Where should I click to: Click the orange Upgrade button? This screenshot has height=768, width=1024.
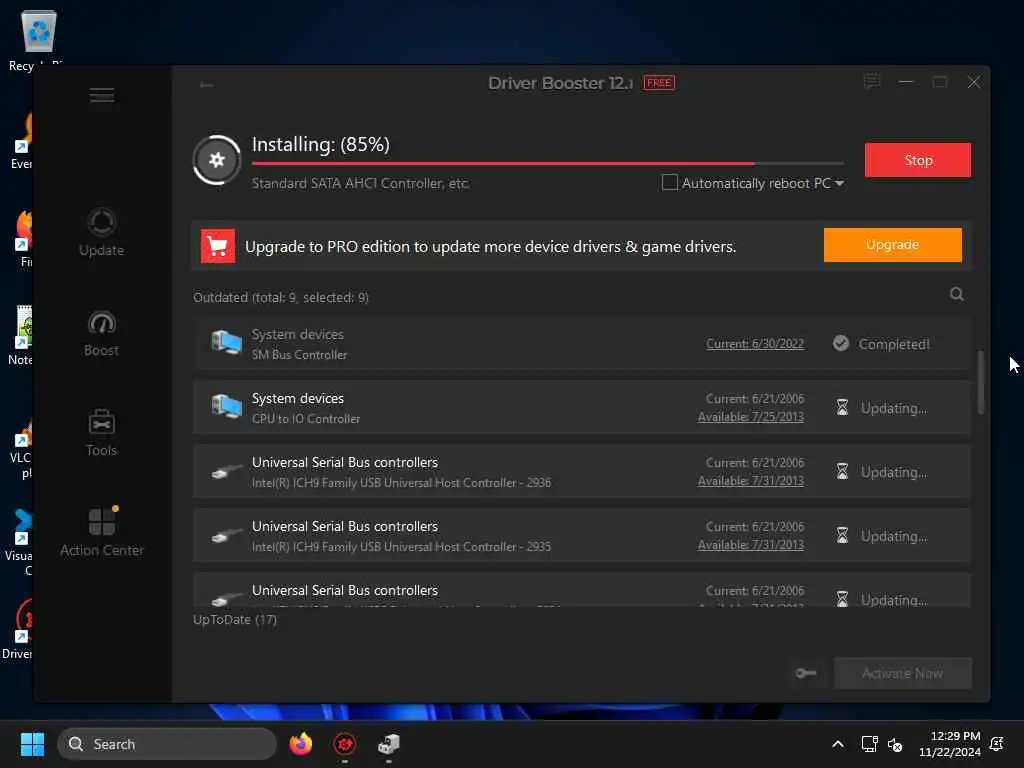pyautogui.click(x=892, y=245)
